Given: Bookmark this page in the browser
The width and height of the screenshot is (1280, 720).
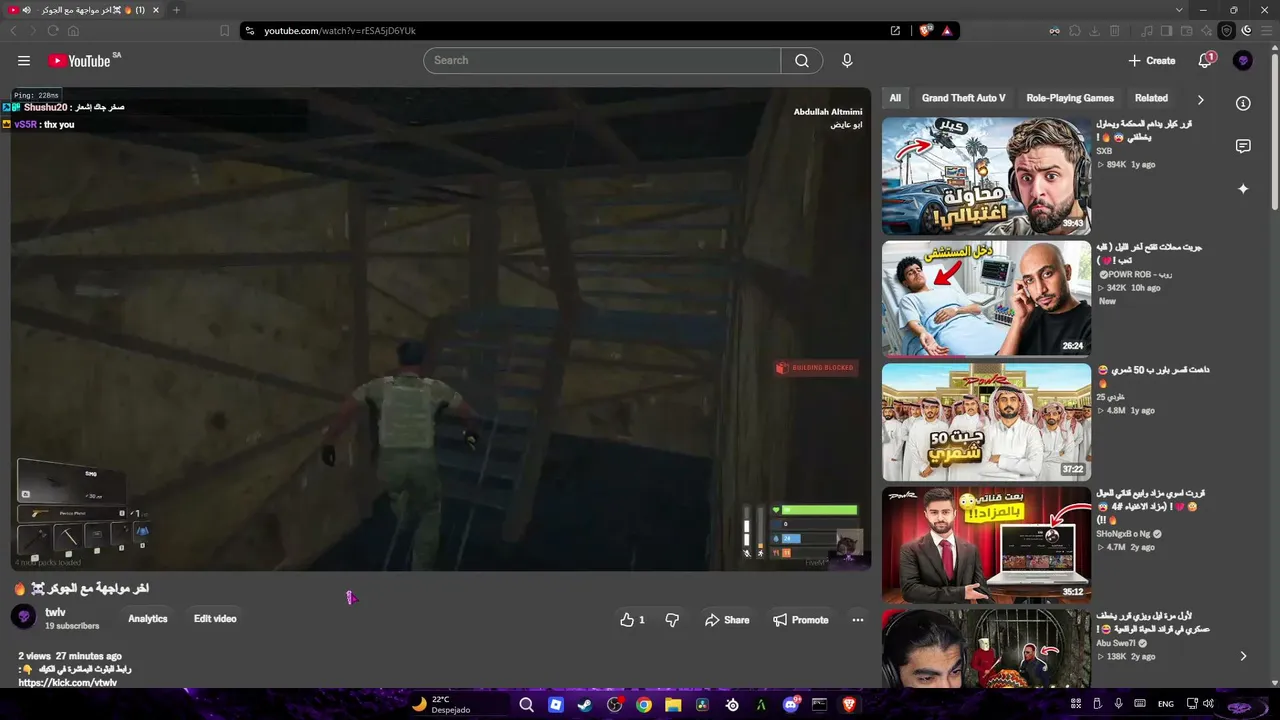Looking at the screenshot, I should (x=225, y=31).
